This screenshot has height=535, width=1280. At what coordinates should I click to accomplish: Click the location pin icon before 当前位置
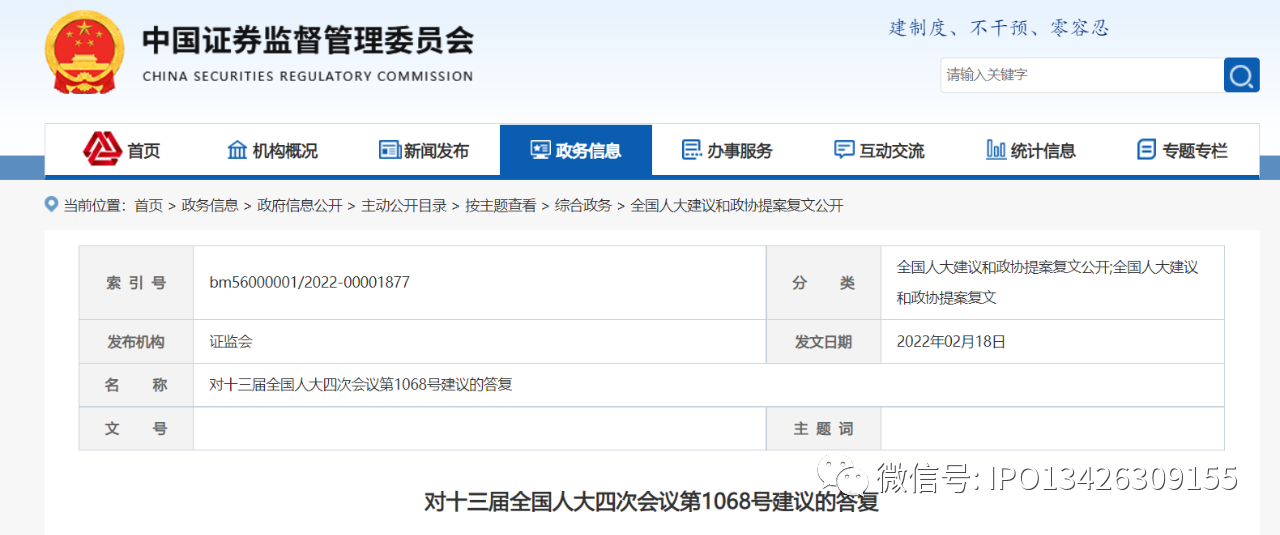51,204
